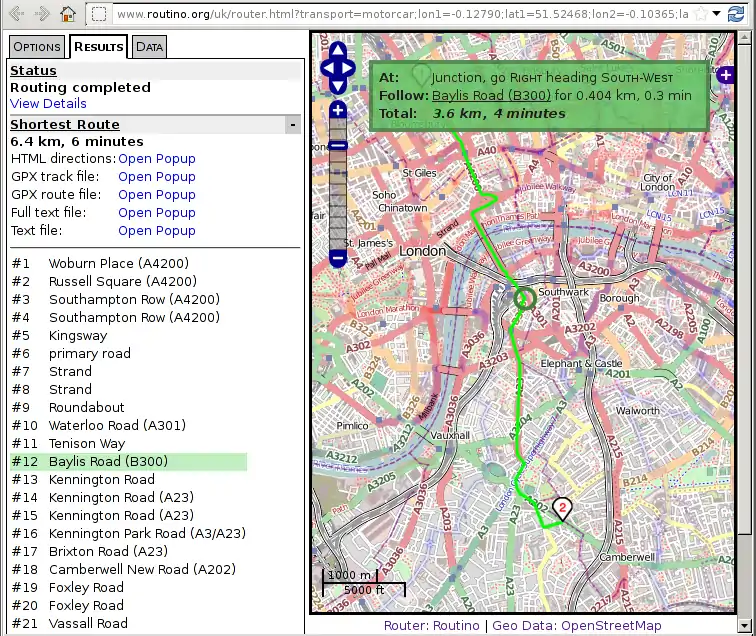This screenshot has width=756, height=636.
Task: Pan the map left with the arrow
Action: [327, 69]
